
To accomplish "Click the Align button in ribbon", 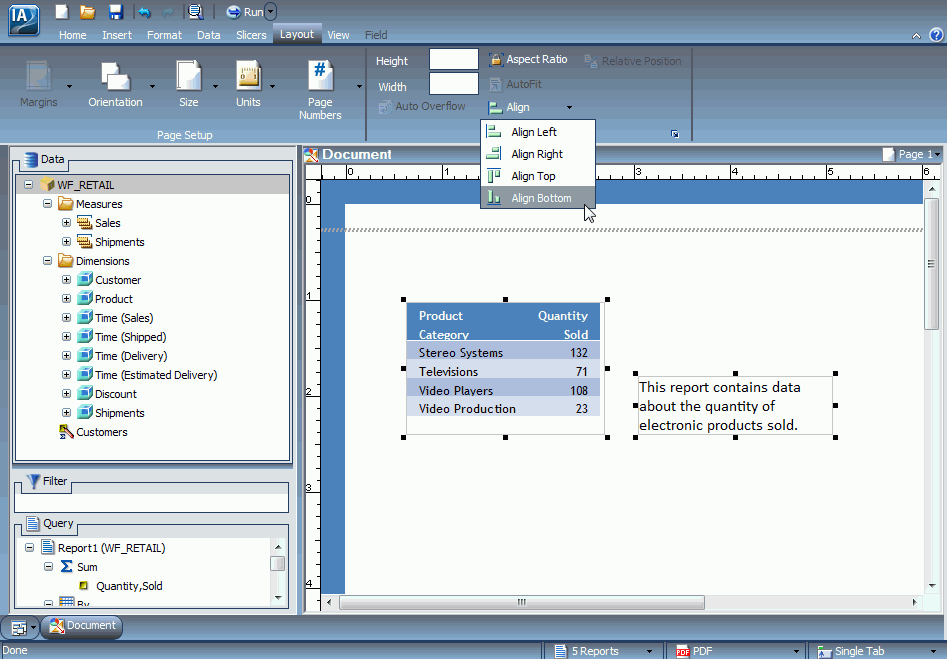I will (509, 108).
